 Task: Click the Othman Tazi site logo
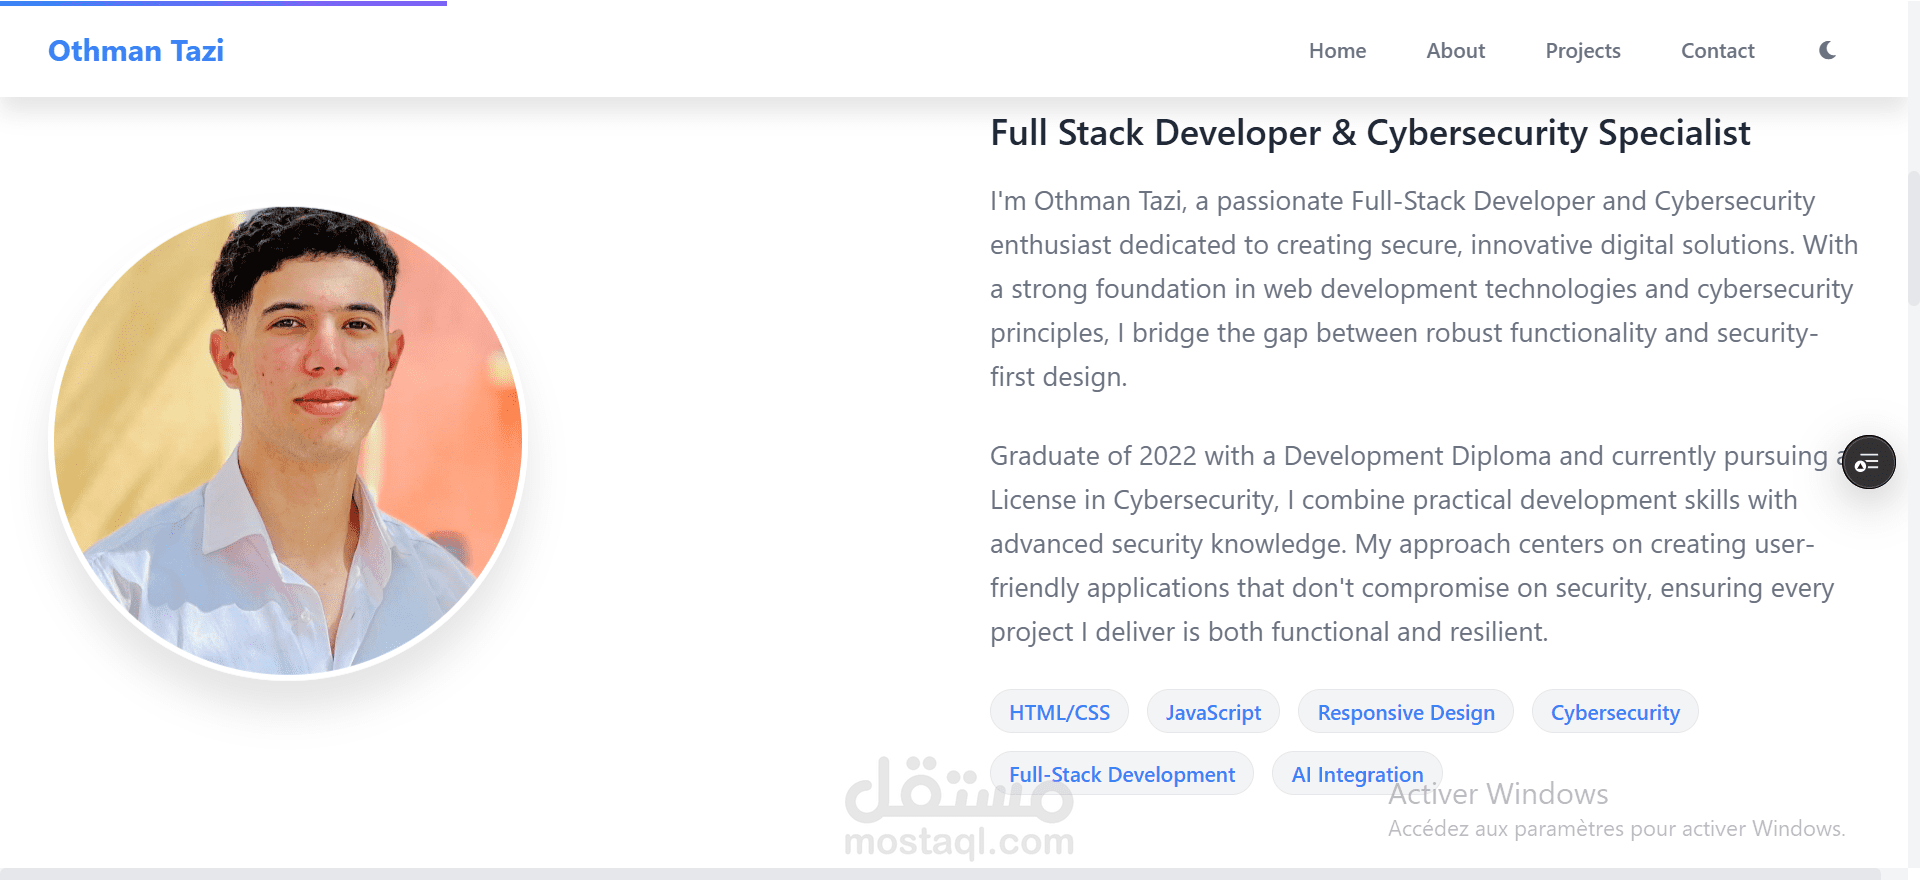pyautogui.click(x=136, y=51)
